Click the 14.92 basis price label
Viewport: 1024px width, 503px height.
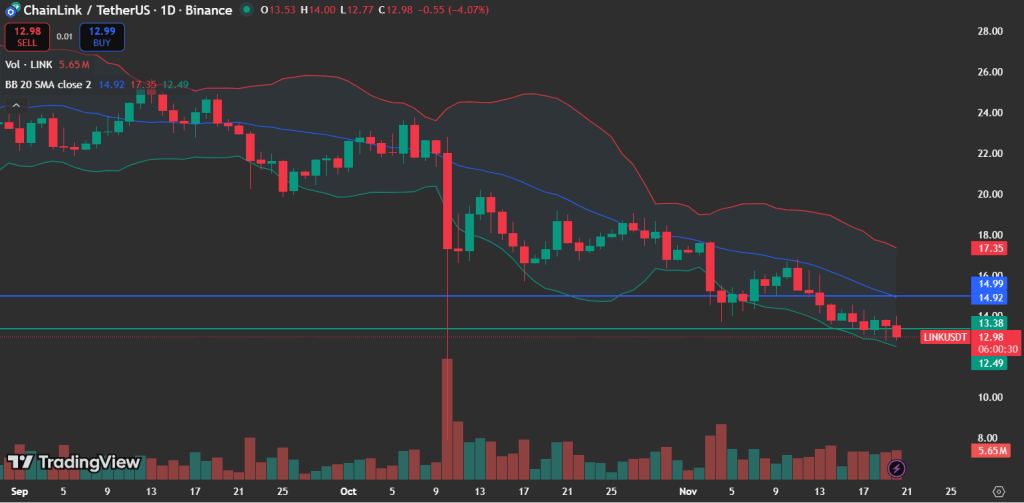click(x=987, y=298)
